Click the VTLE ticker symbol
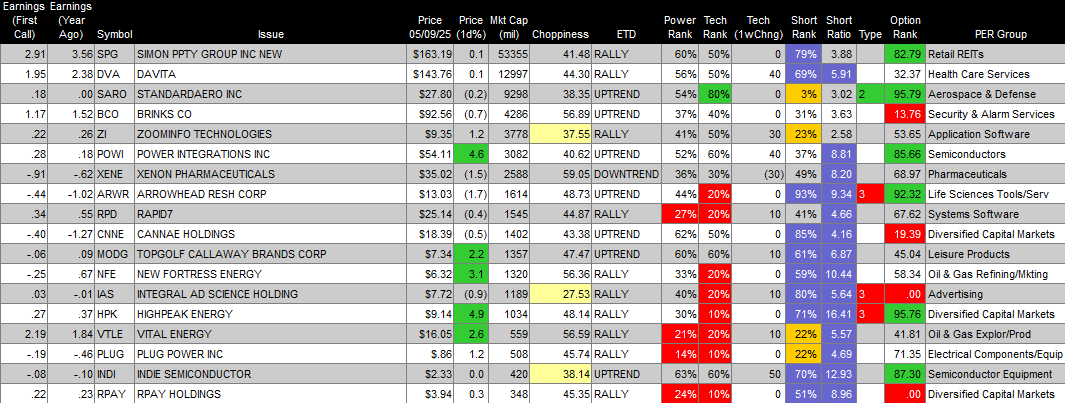Viewport: 1065px width, 403px height. (114, 334)
